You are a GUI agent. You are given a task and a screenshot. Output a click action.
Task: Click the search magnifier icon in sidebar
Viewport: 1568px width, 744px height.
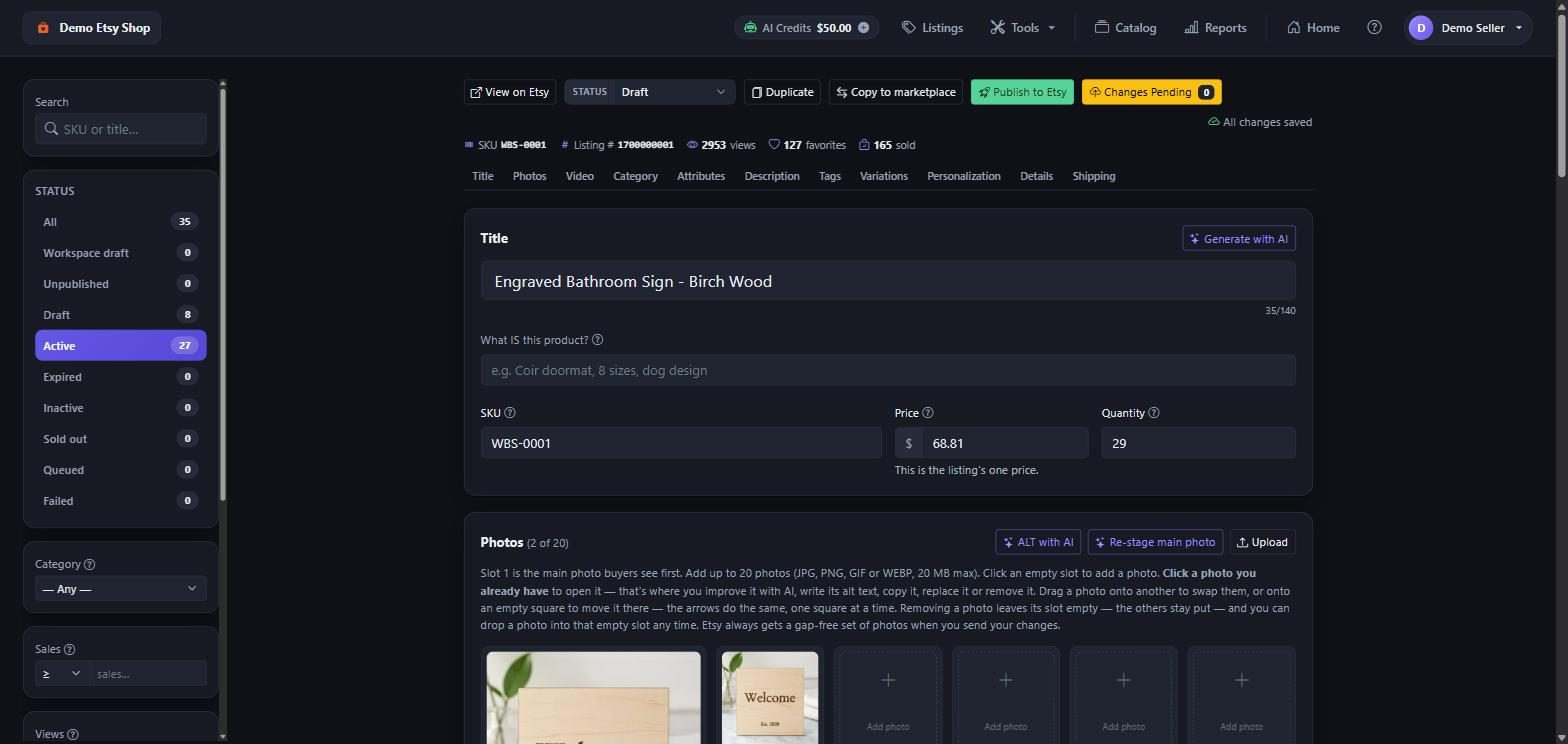coord(51,129)
